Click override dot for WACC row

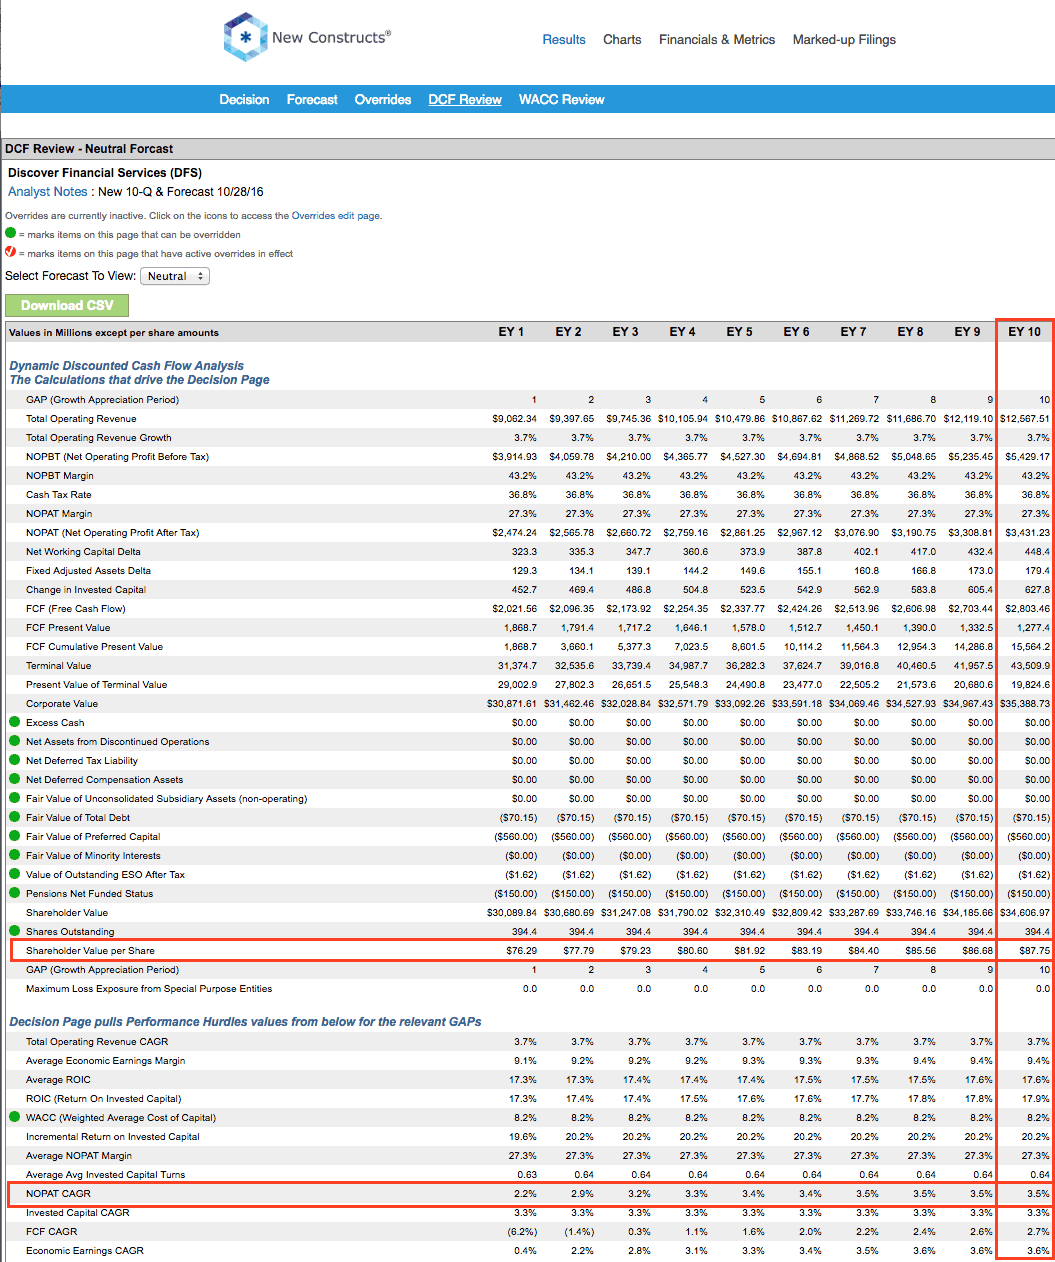point(14,1117)
